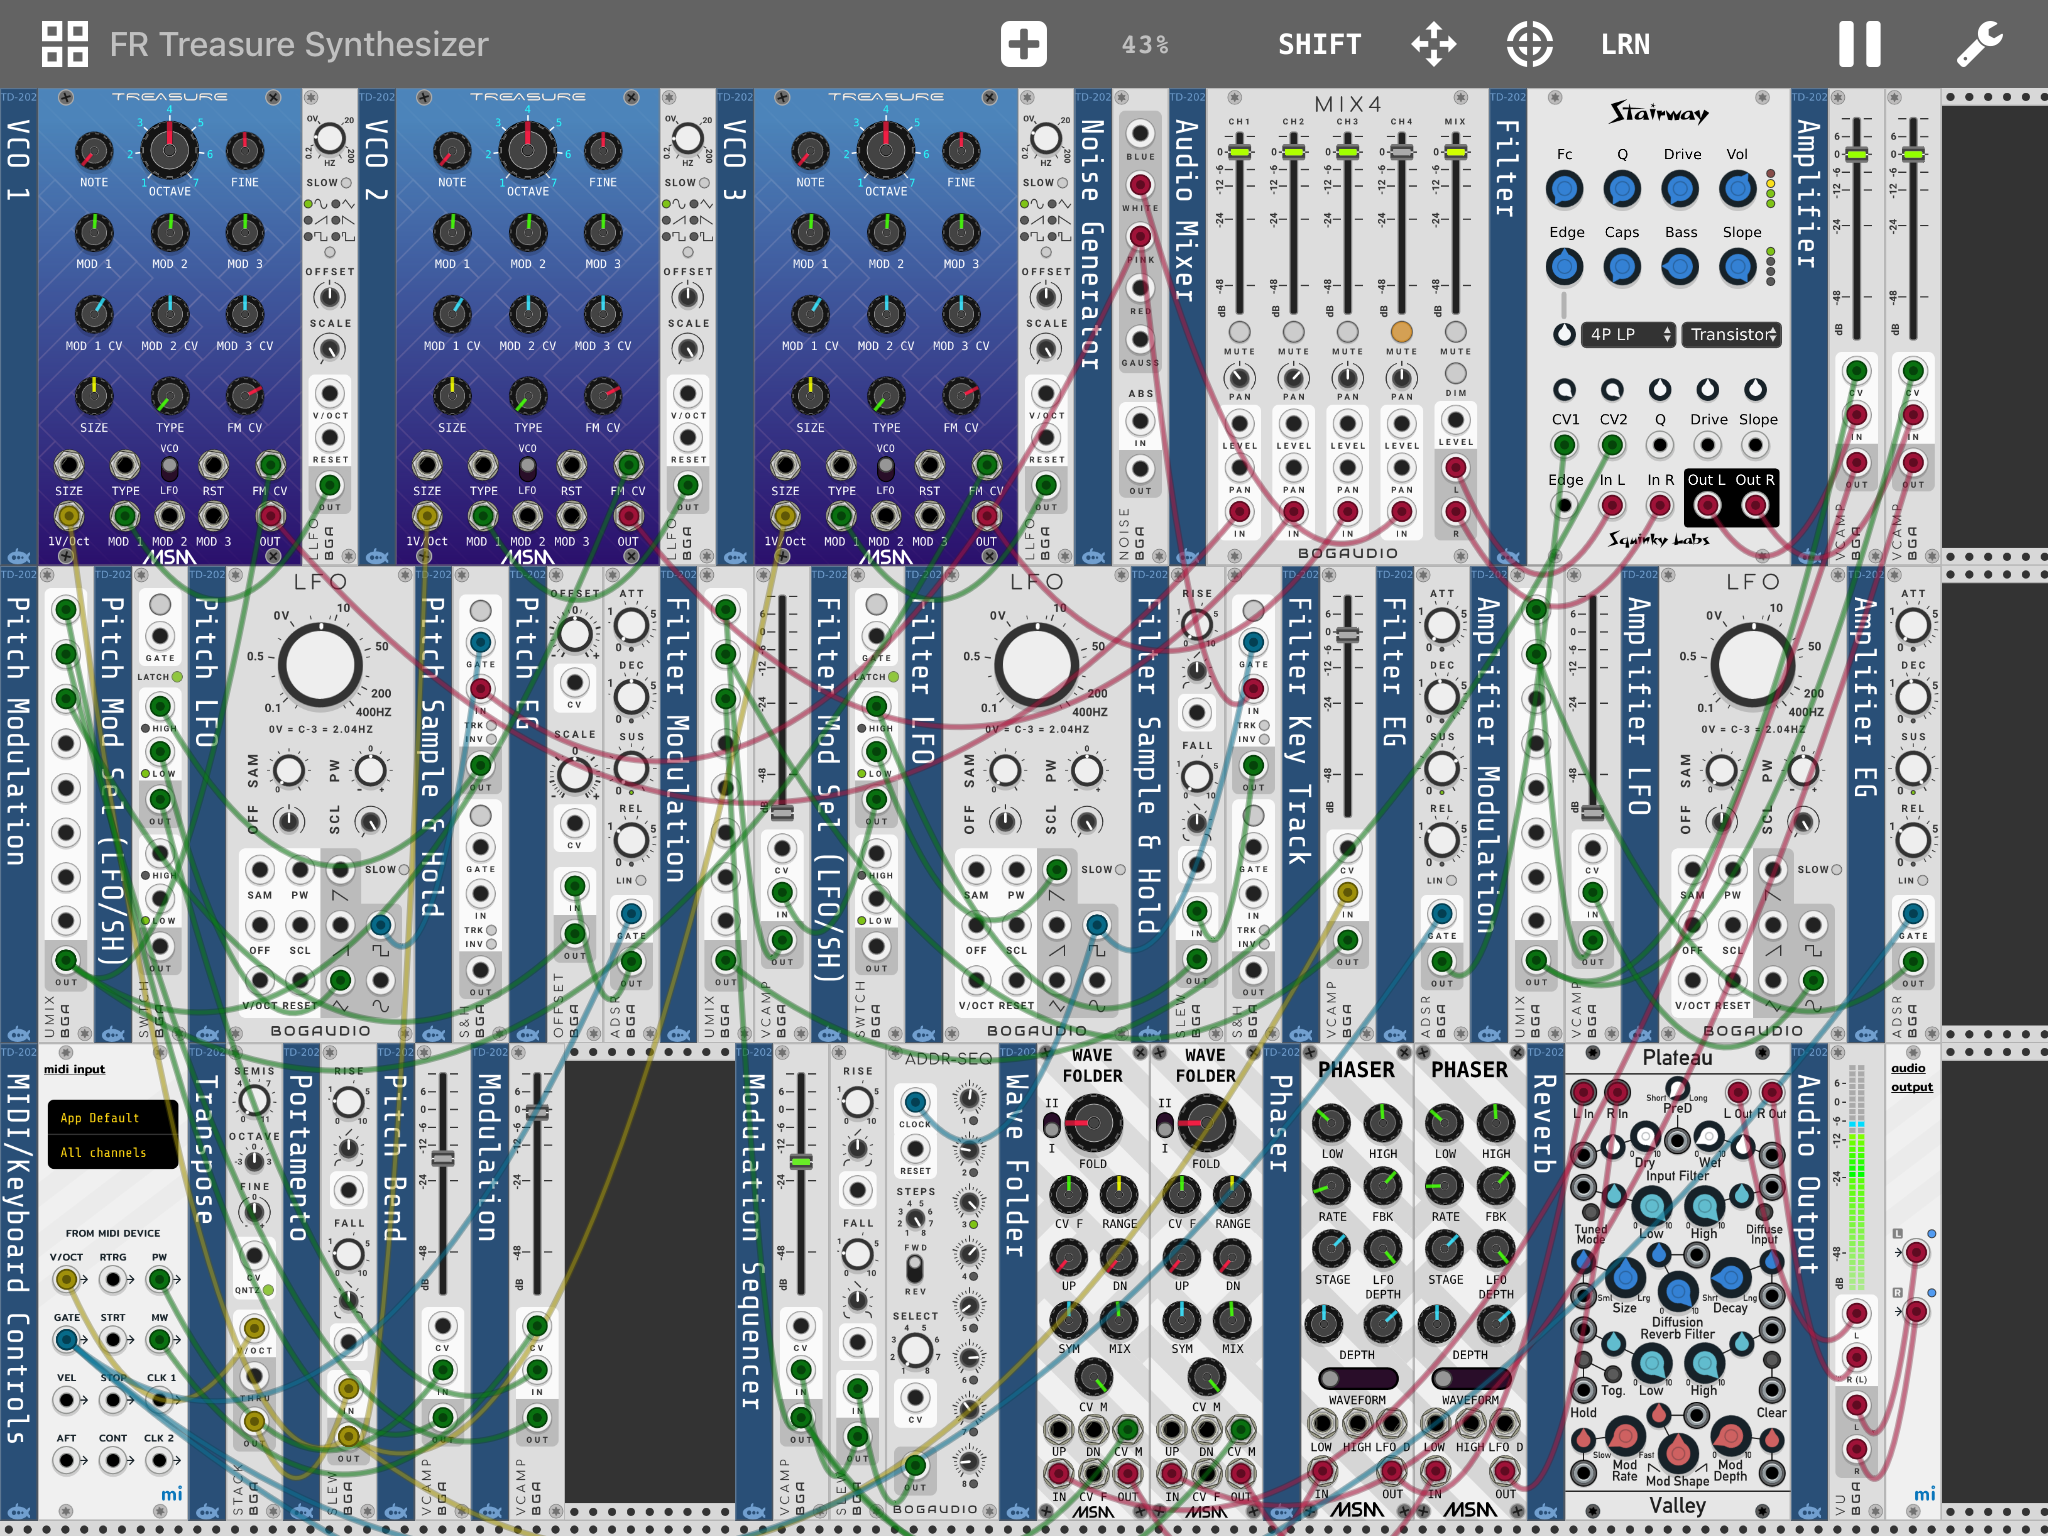Click the LRN learn button
The height and width of the screenshot is (1536, 2048).
pyautogui.click(x=1625, y=44)
